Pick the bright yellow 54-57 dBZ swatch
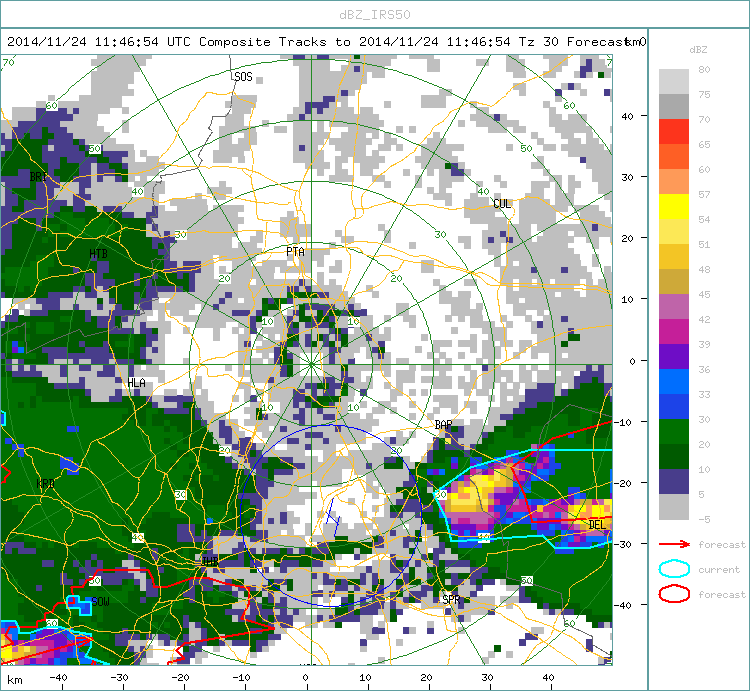 click(673, 207)
